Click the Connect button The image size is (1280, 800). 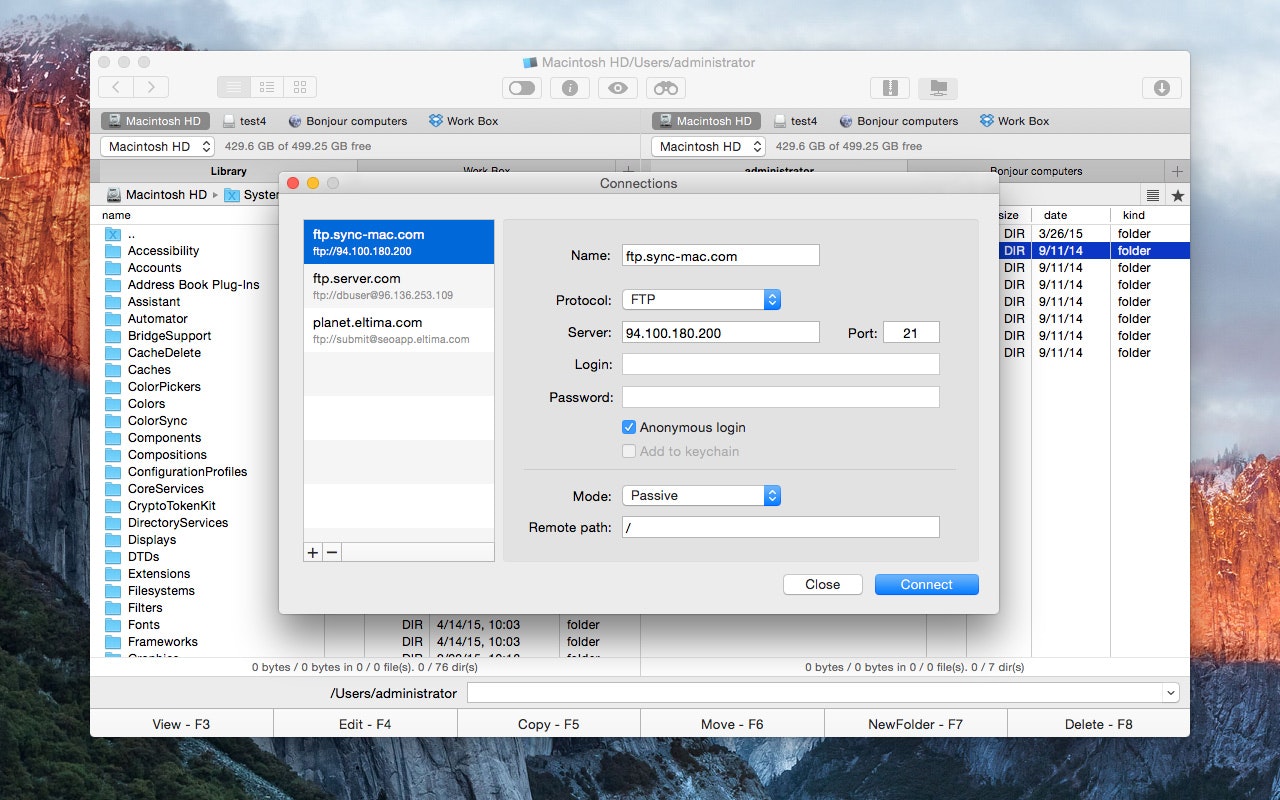point(926,584)
